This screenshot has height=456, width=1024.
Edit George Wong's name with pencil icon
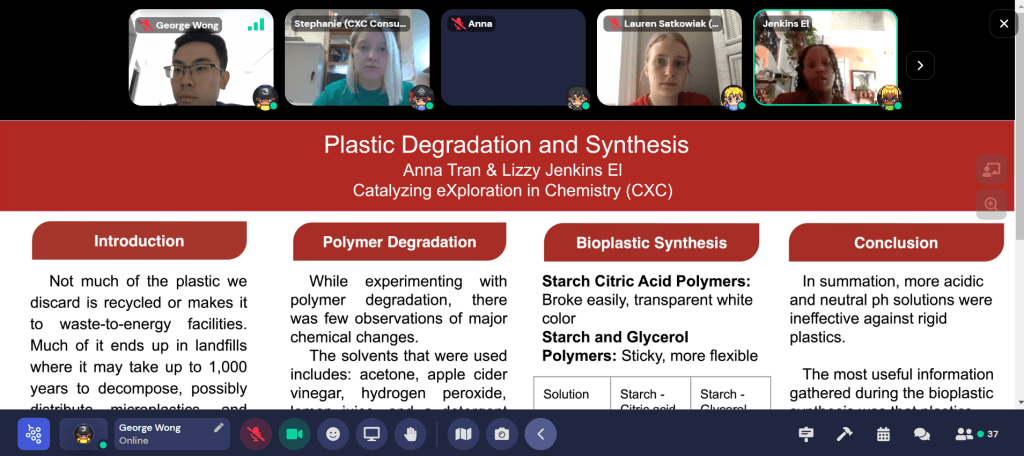pos(219,428)
